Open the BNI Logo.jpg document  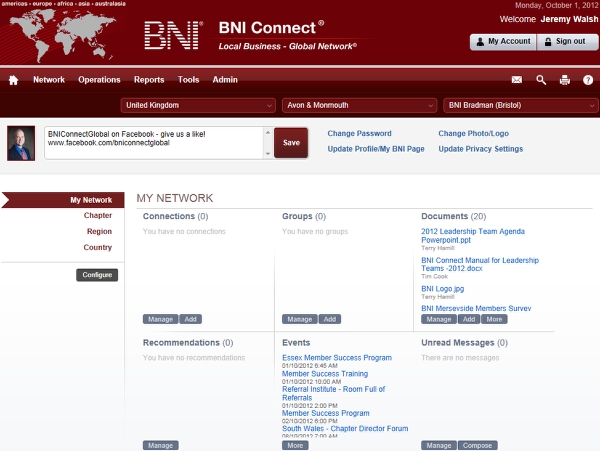point(443,289)
